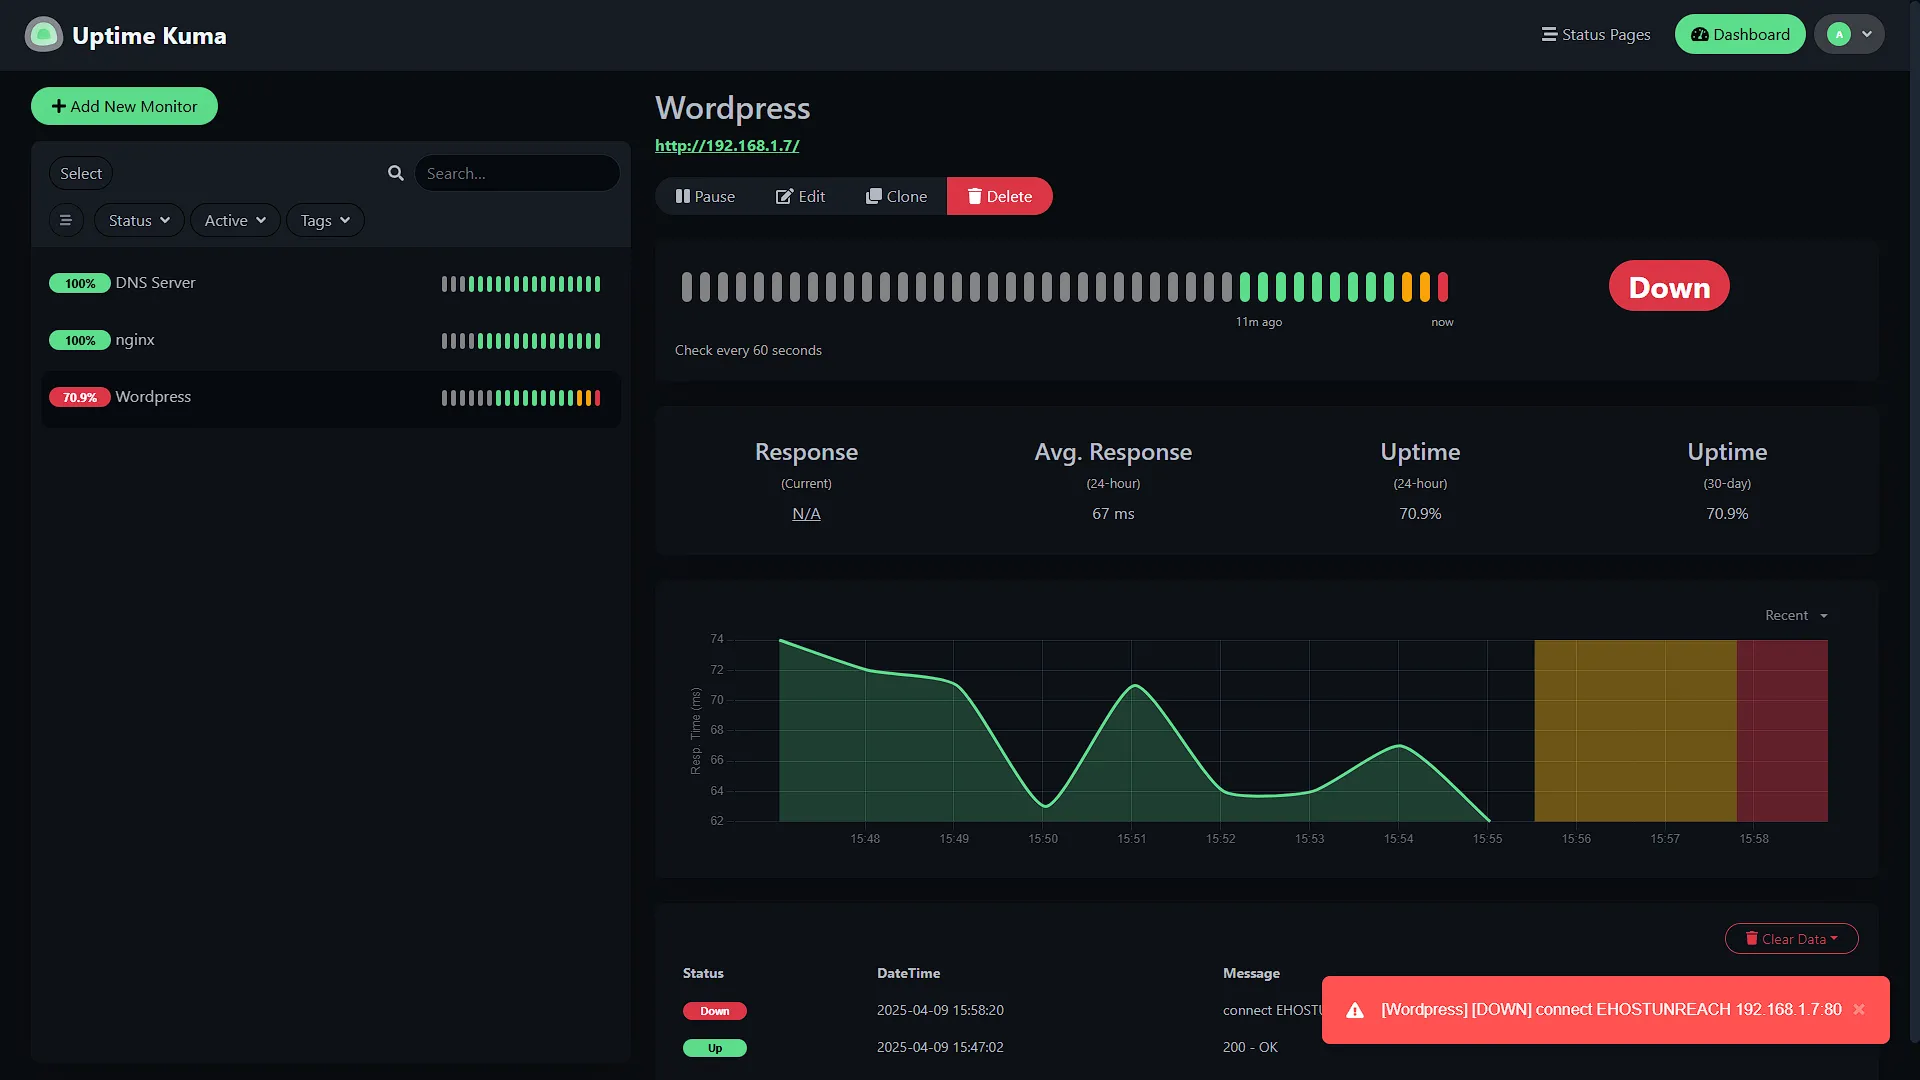Viewport: 1920px width, 1080px height.
Task: Open the list options hamburger icon
Action: [66, 220]
